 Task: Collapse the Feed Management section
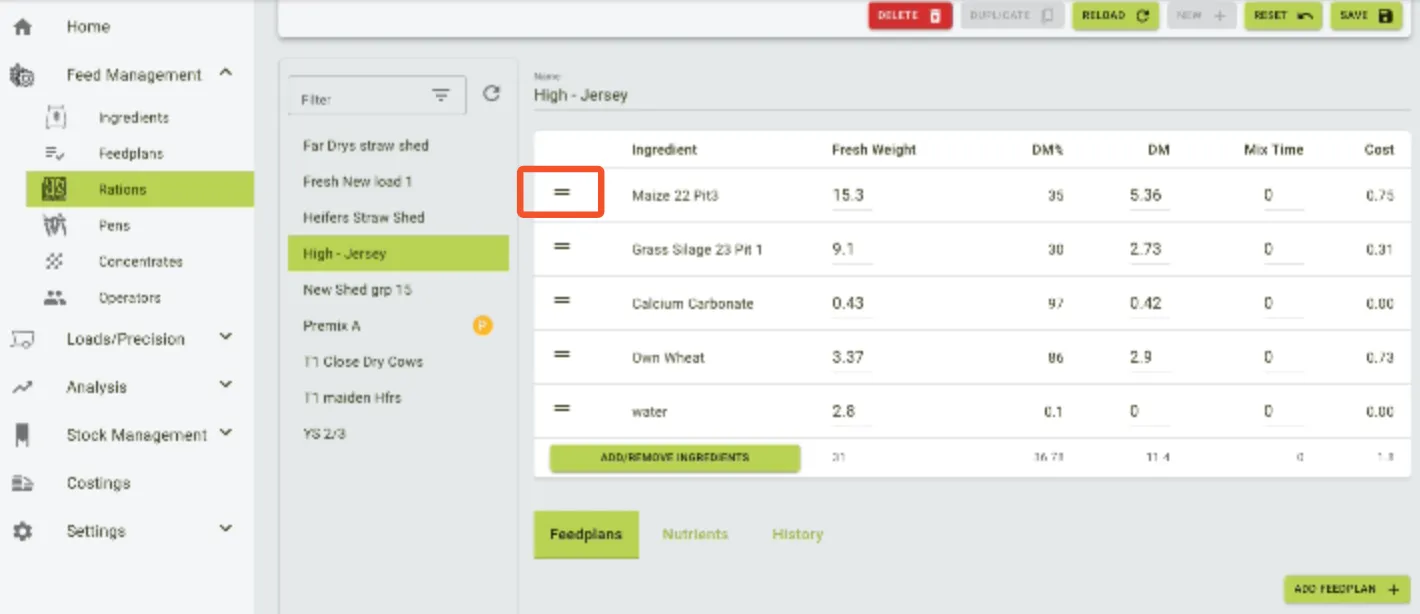tap(226, 73)
